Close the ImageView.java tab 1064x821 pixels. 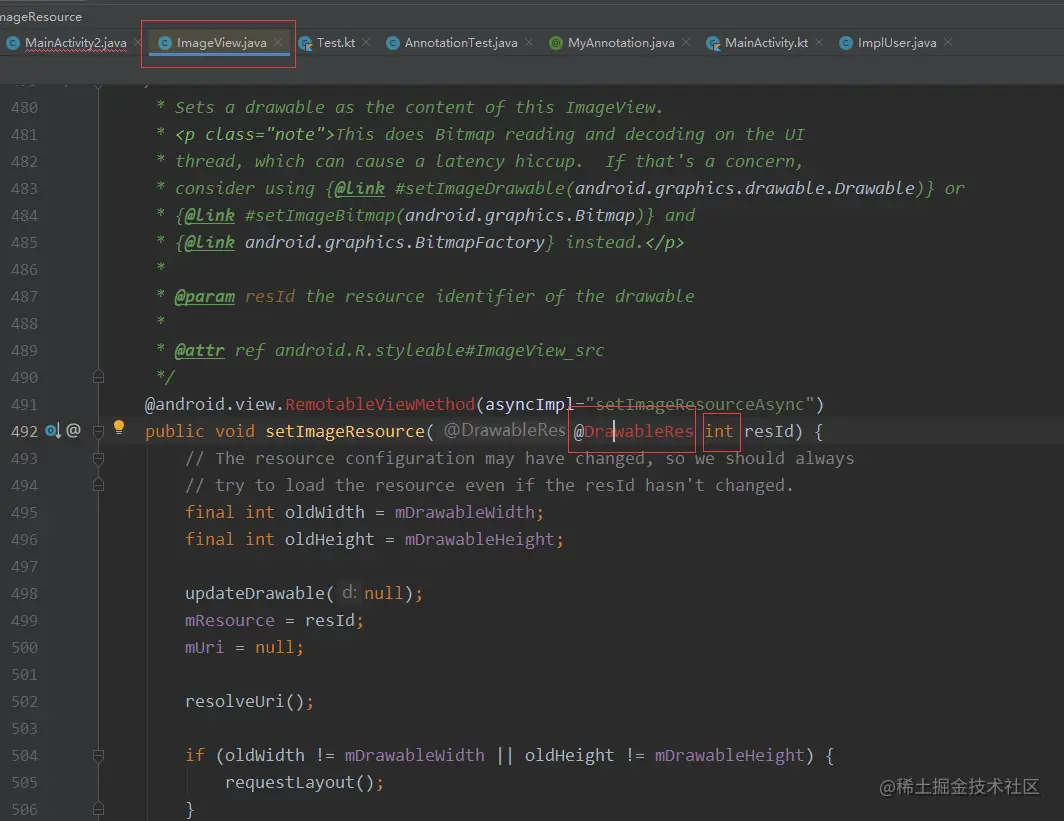pyautogui.click(x=278, y=42)
